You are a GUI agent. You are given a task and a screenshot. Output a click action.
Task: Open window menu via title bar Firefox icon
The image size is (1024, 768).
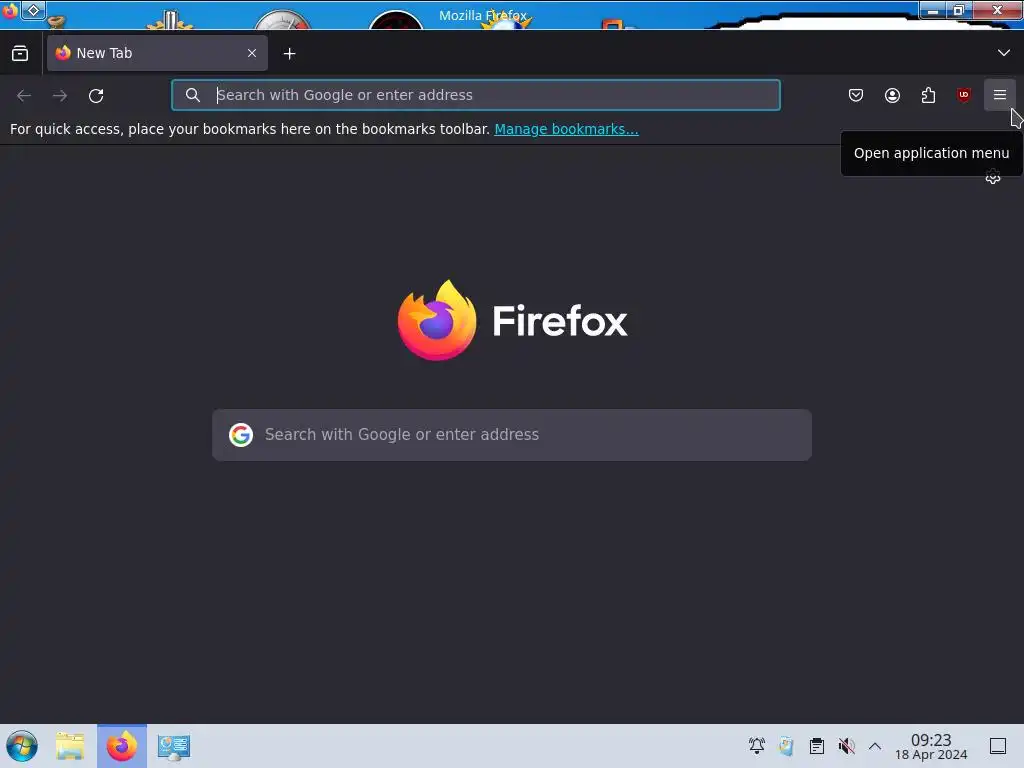click(x=10, y=10)
